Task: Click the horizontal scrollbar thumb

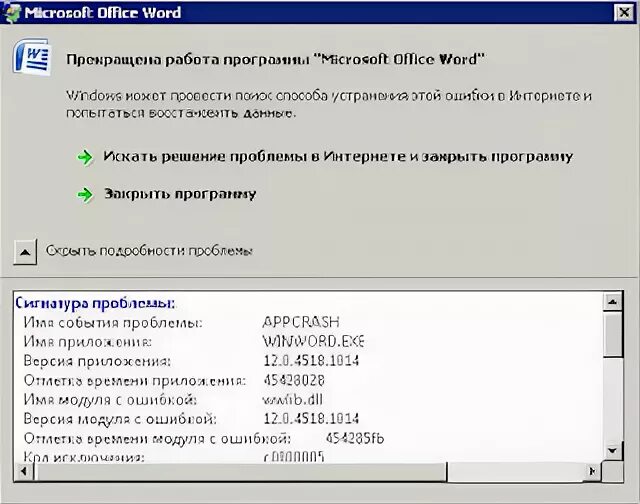Action: (x=240, y=471)
